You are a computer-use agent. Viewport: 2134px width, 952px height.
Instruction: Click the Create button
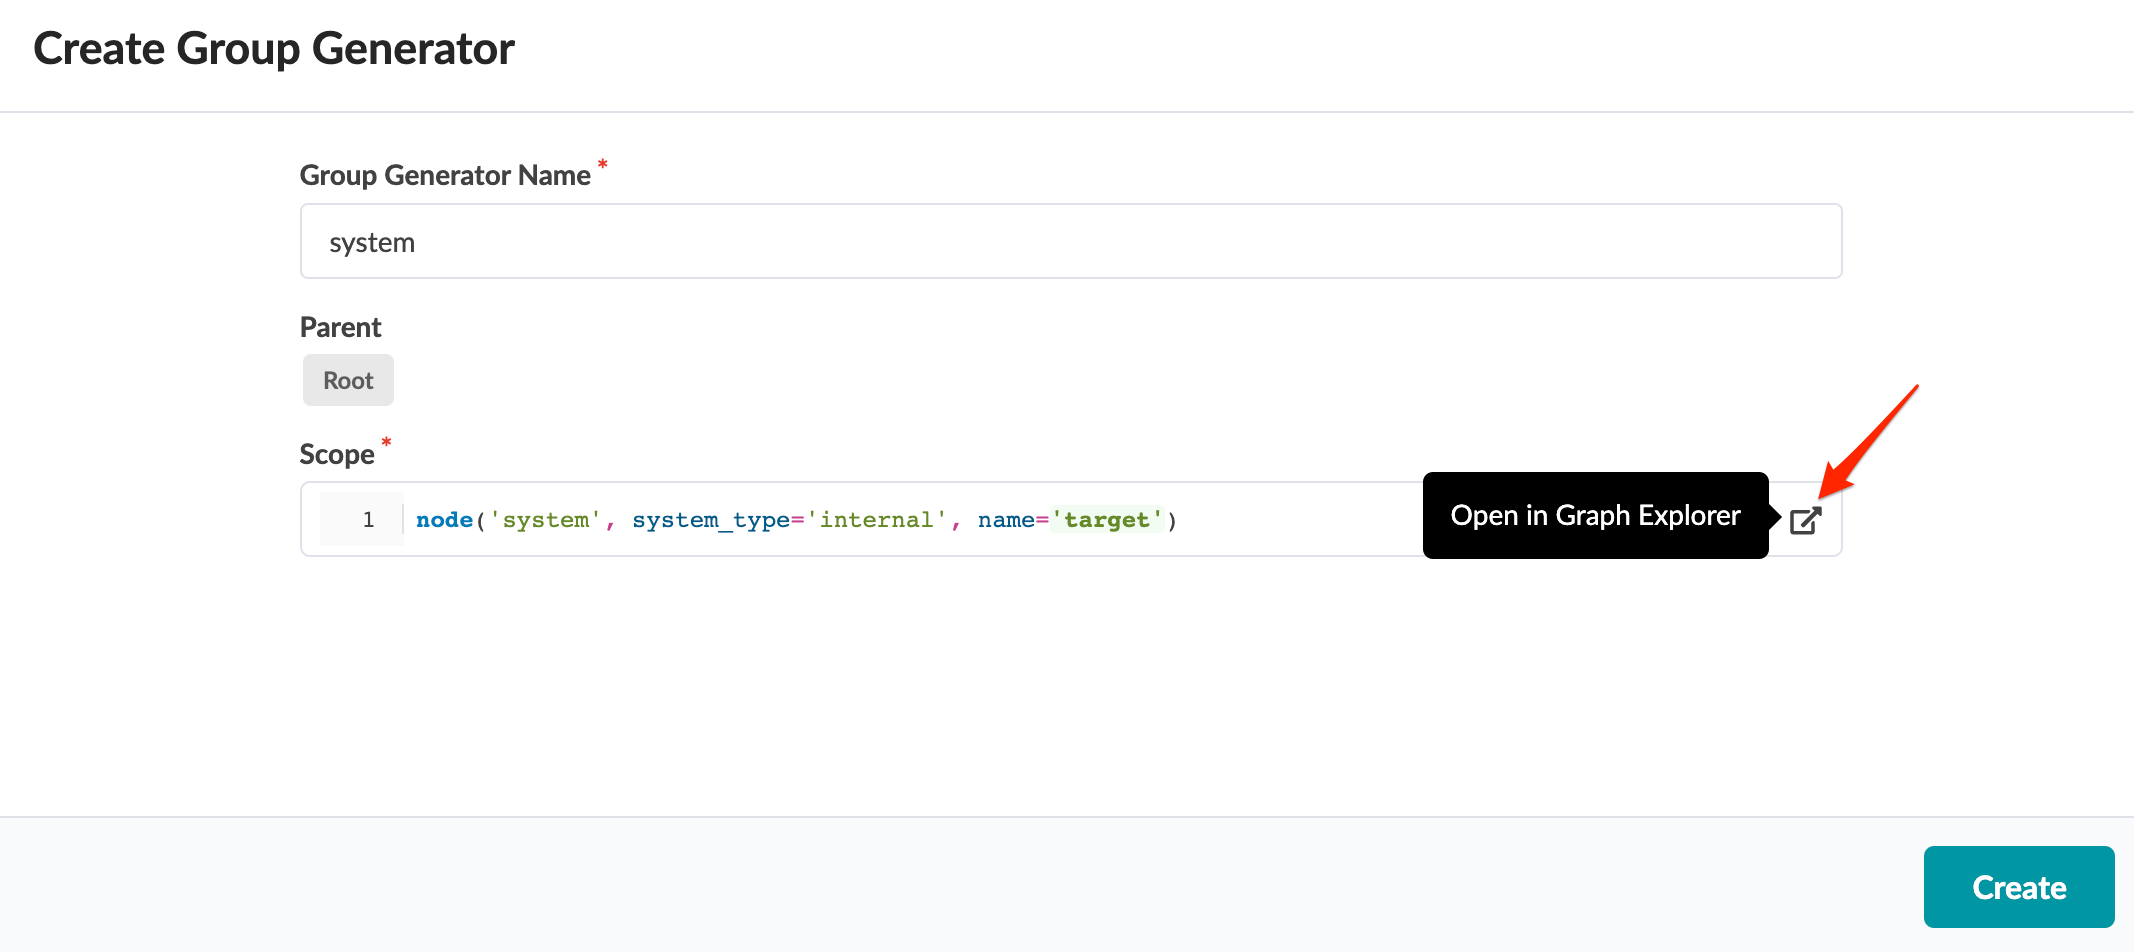2018,887
